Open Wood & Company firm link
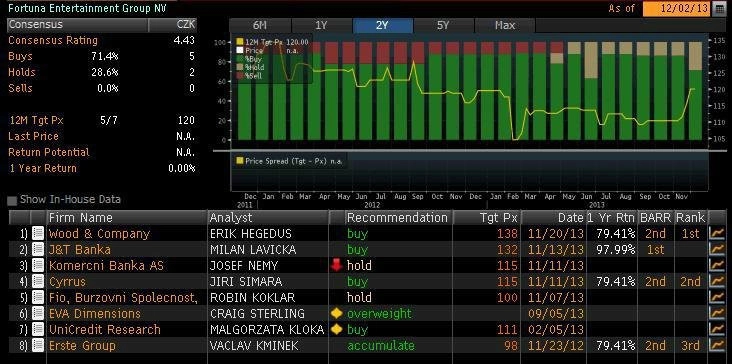 pyautogui.click(x=99, y=234)
